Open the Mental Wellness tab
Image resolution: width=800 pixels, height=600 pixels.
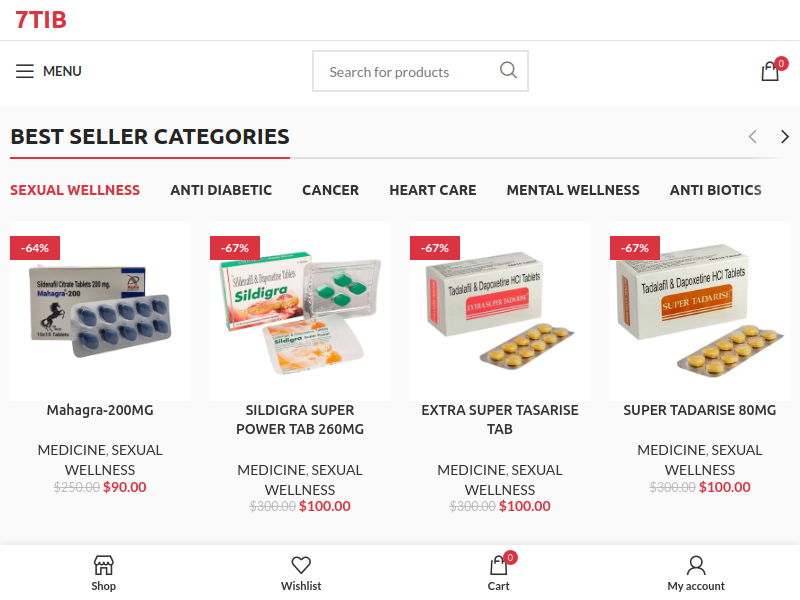(x=573, y=190)
